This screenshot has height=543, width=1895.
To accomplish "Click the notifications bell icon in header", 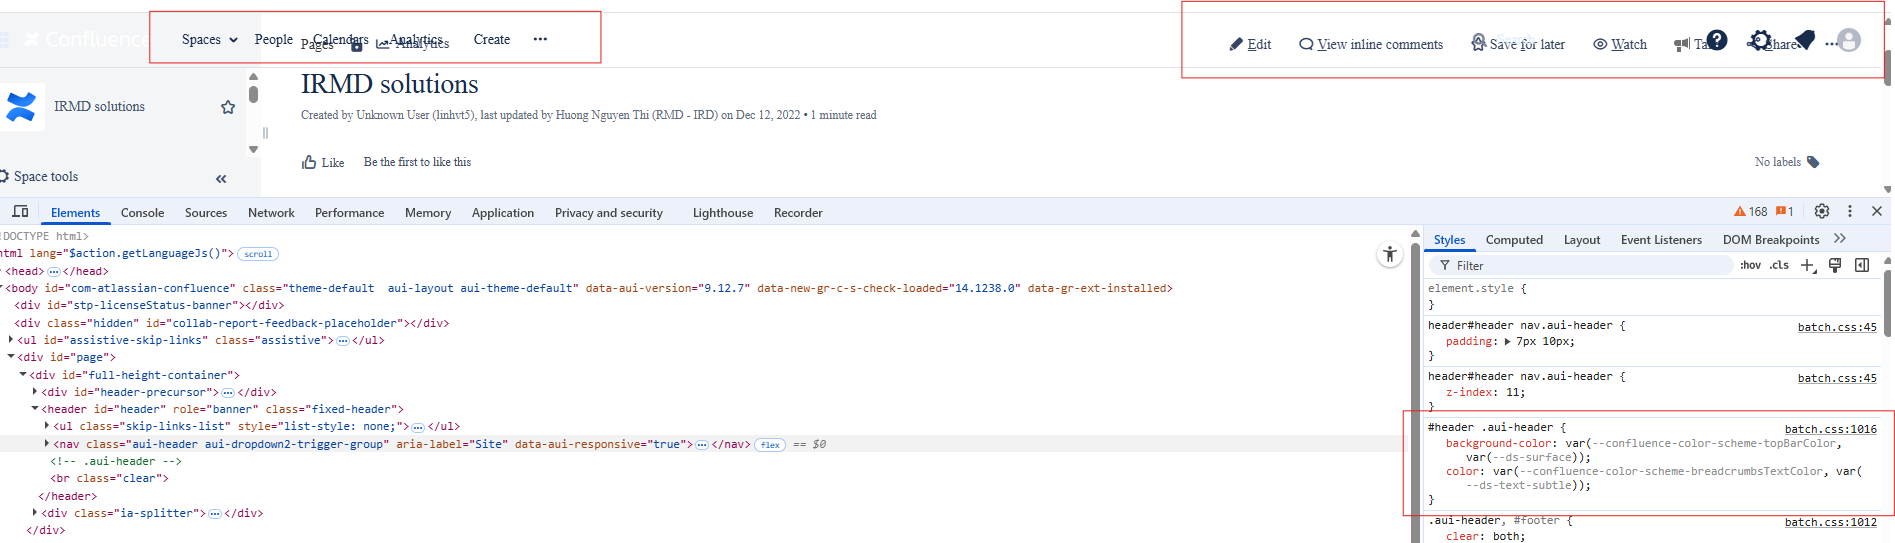I will [1804, 40].
